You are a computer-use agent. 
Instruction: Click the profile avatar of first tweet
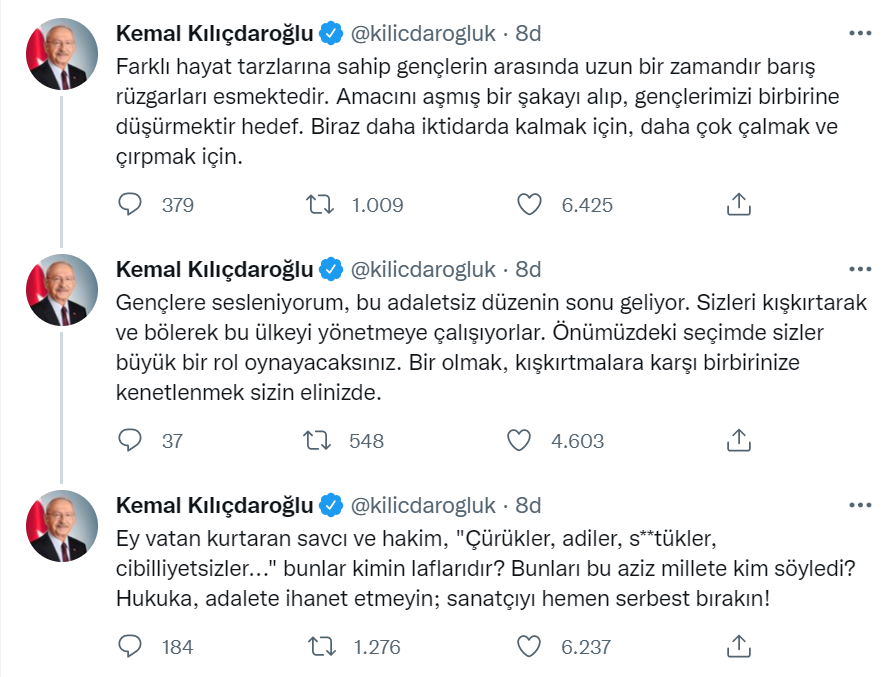click(62, 55)
